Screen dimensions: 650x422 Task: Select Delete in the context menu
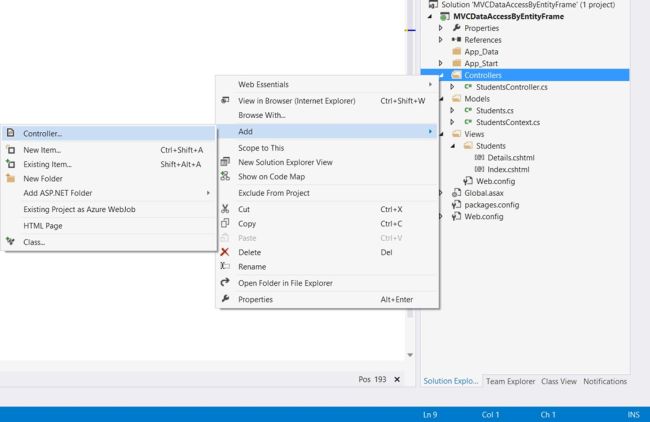click(x=327, y=252)
